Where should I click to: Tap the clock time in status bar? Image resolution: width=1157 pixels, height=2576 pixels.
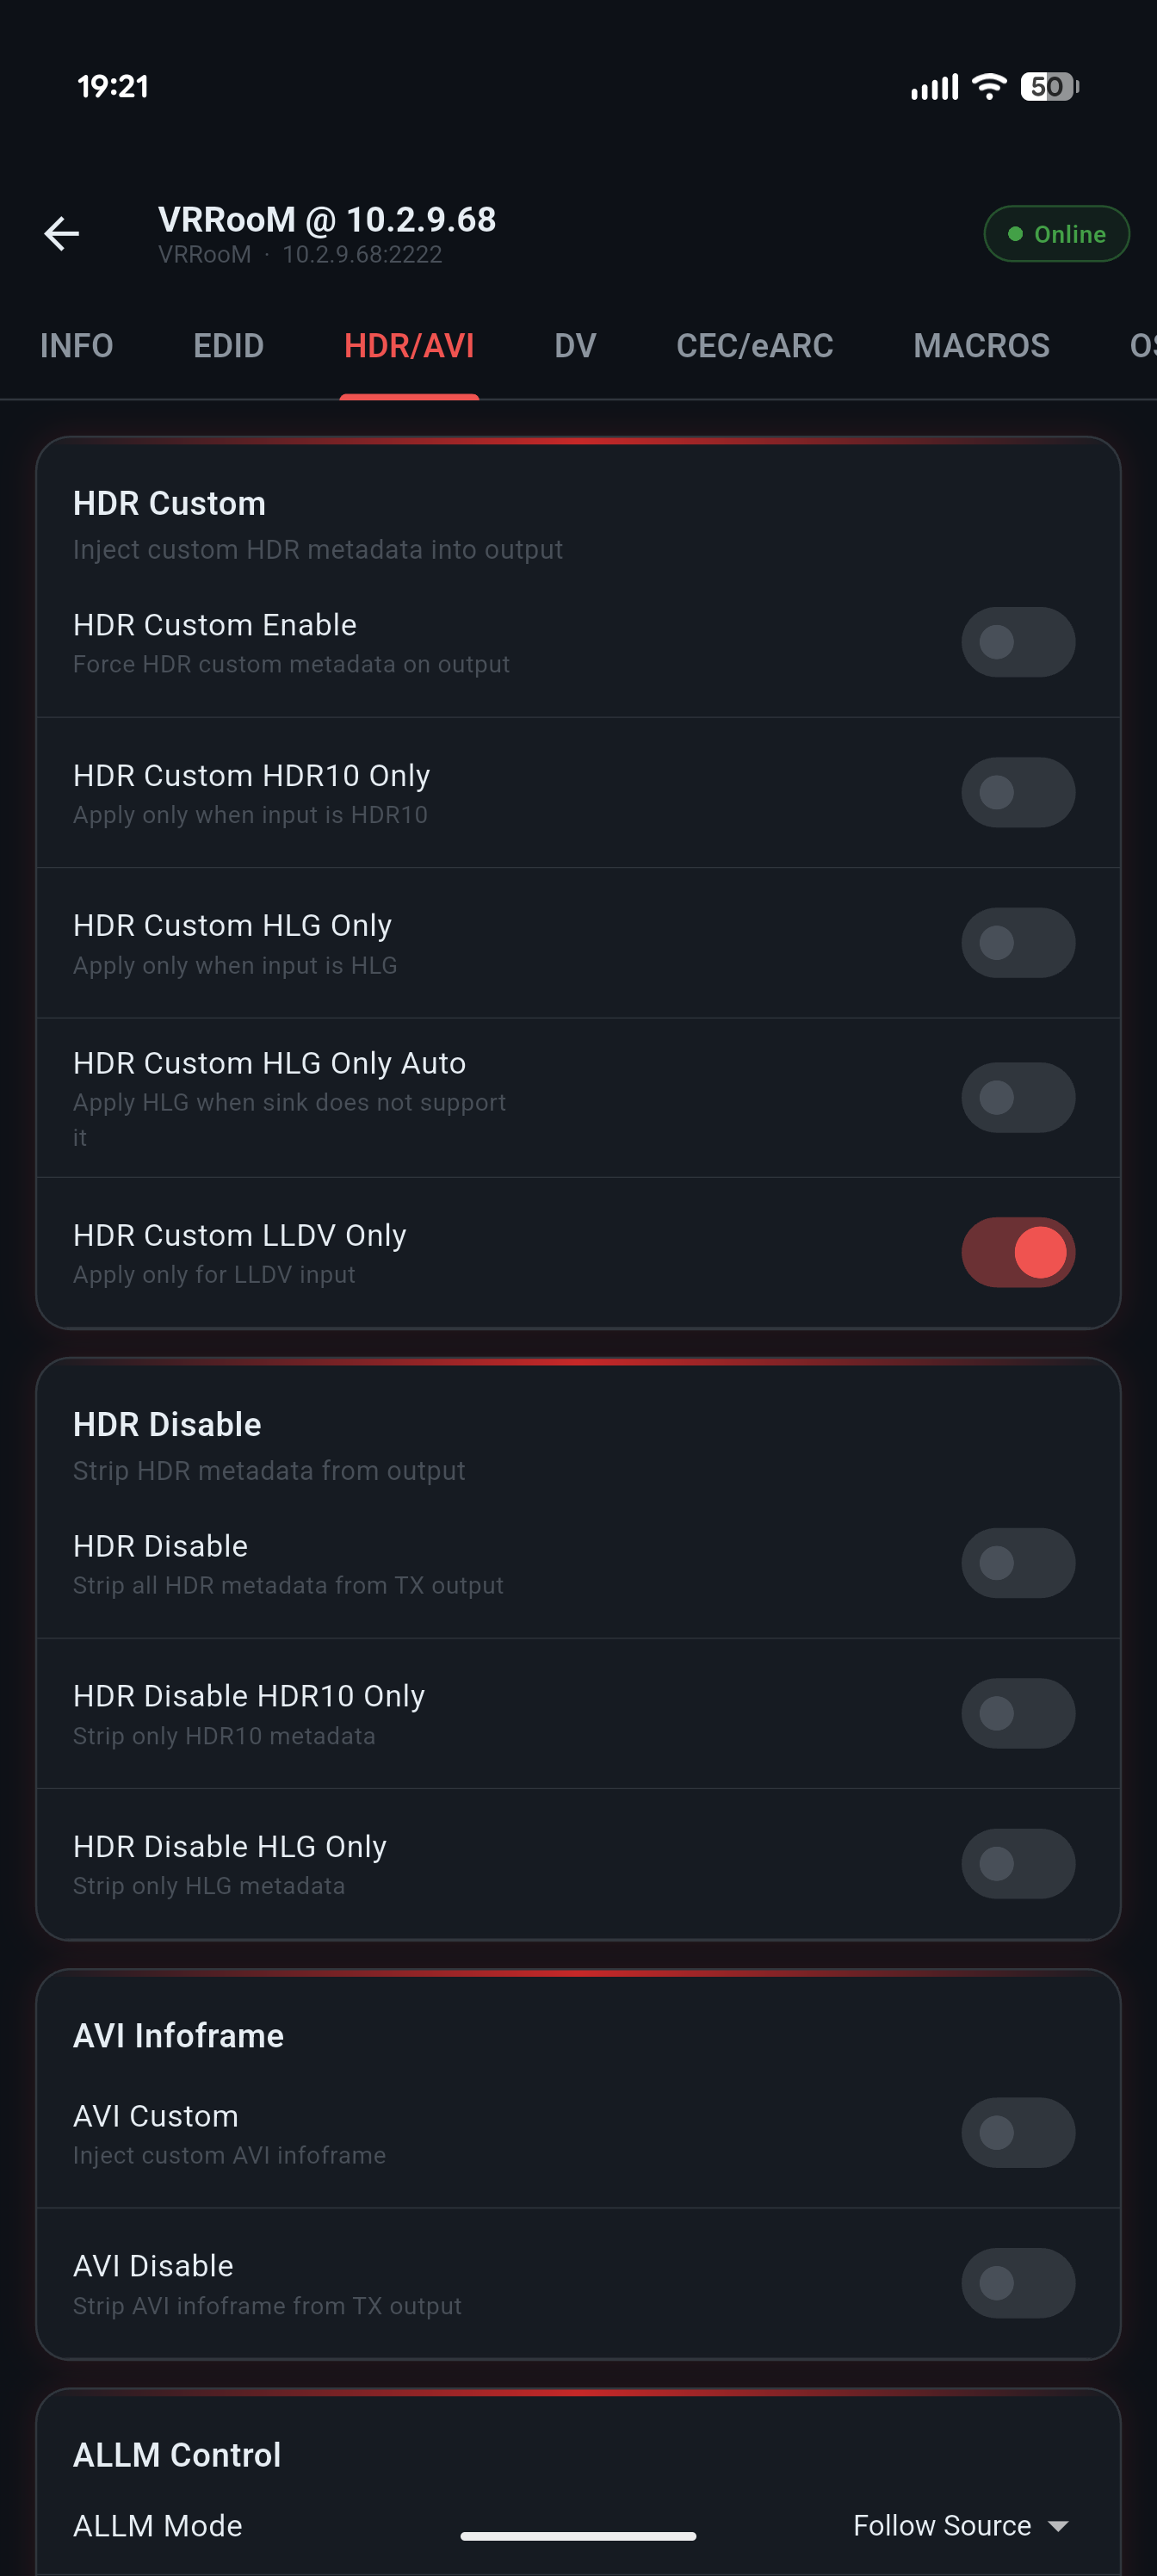(113, 87)
